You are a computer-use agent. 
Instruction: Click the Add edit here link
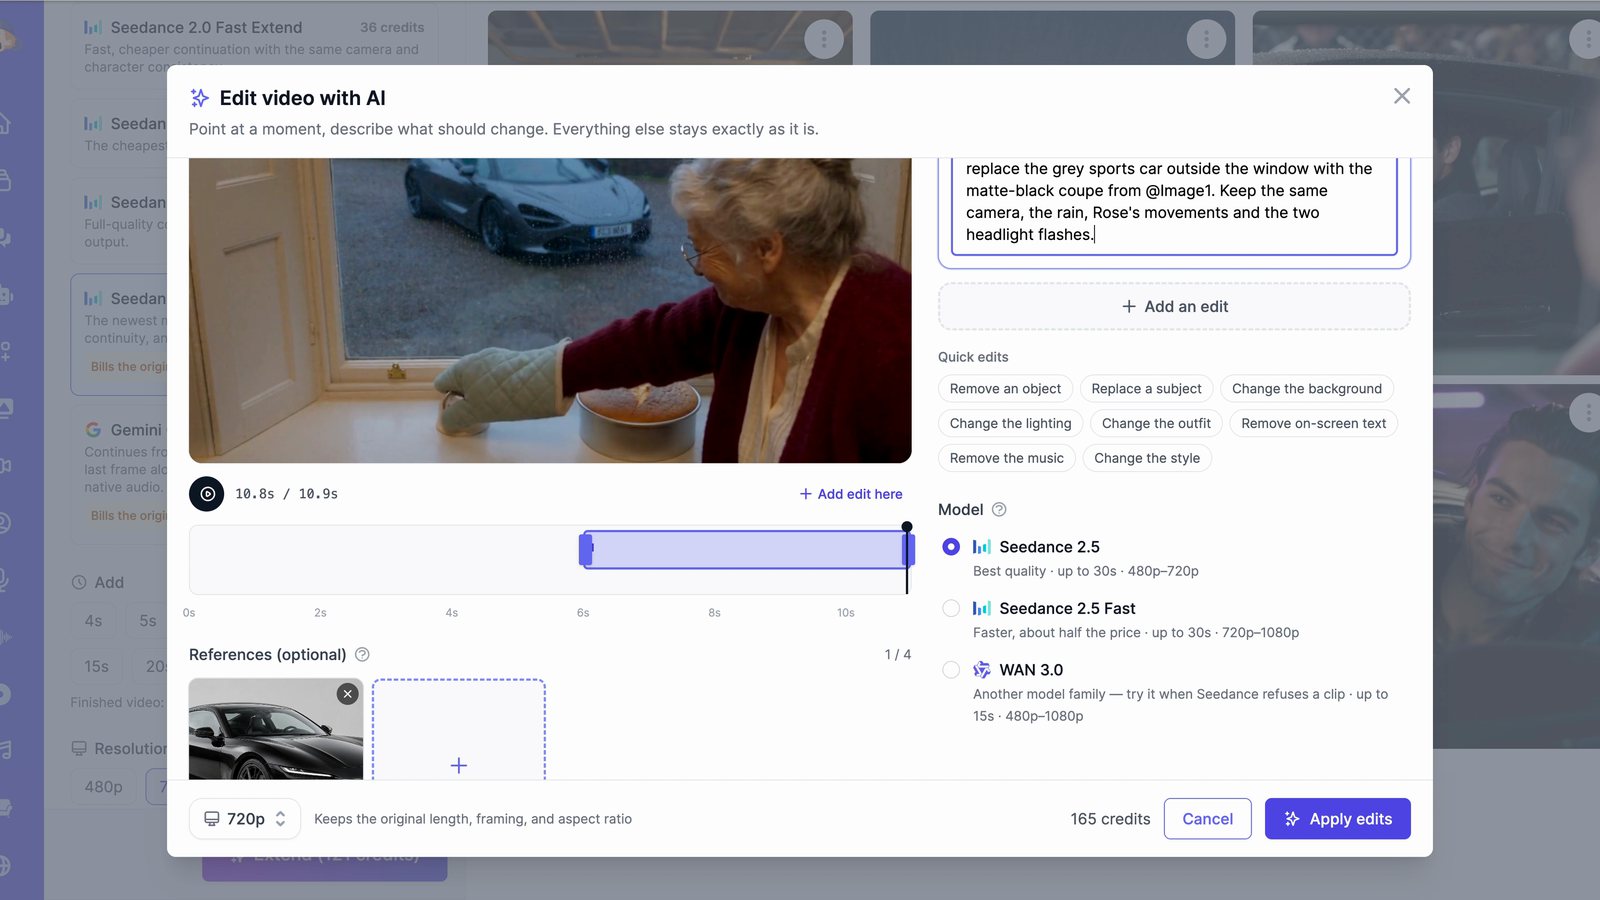(851, 494)
